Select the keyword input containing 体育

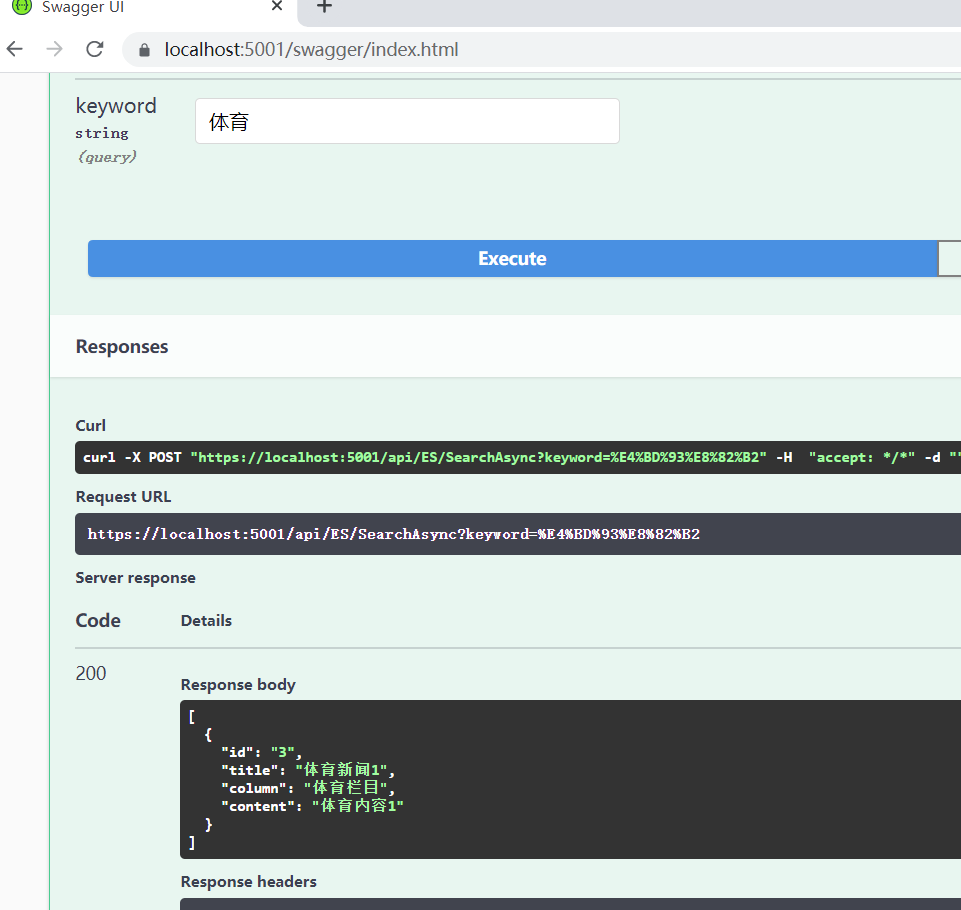(x=406, y=119)
